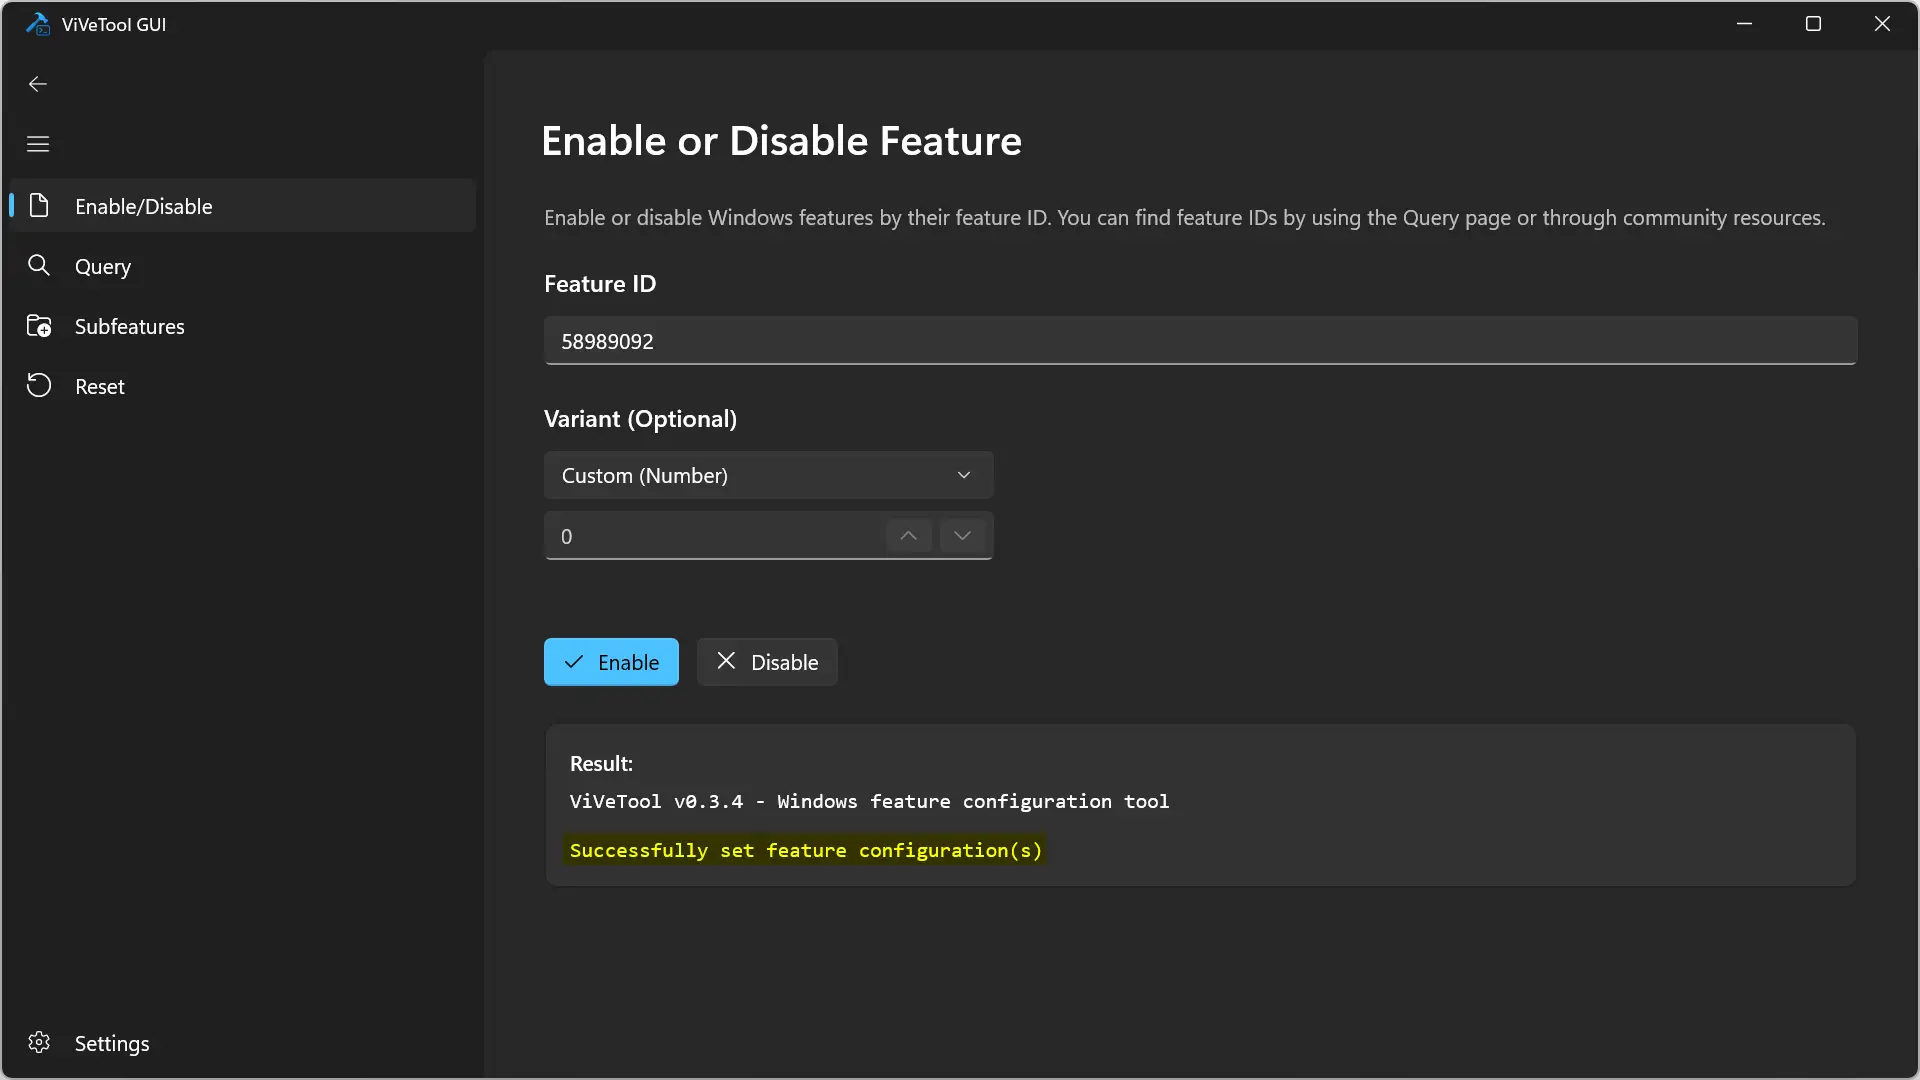Image resolution: width=1920 pixels, height=1080 pixels.
Task: Increase the variant number with up arrow
Action: pos(908,536)
